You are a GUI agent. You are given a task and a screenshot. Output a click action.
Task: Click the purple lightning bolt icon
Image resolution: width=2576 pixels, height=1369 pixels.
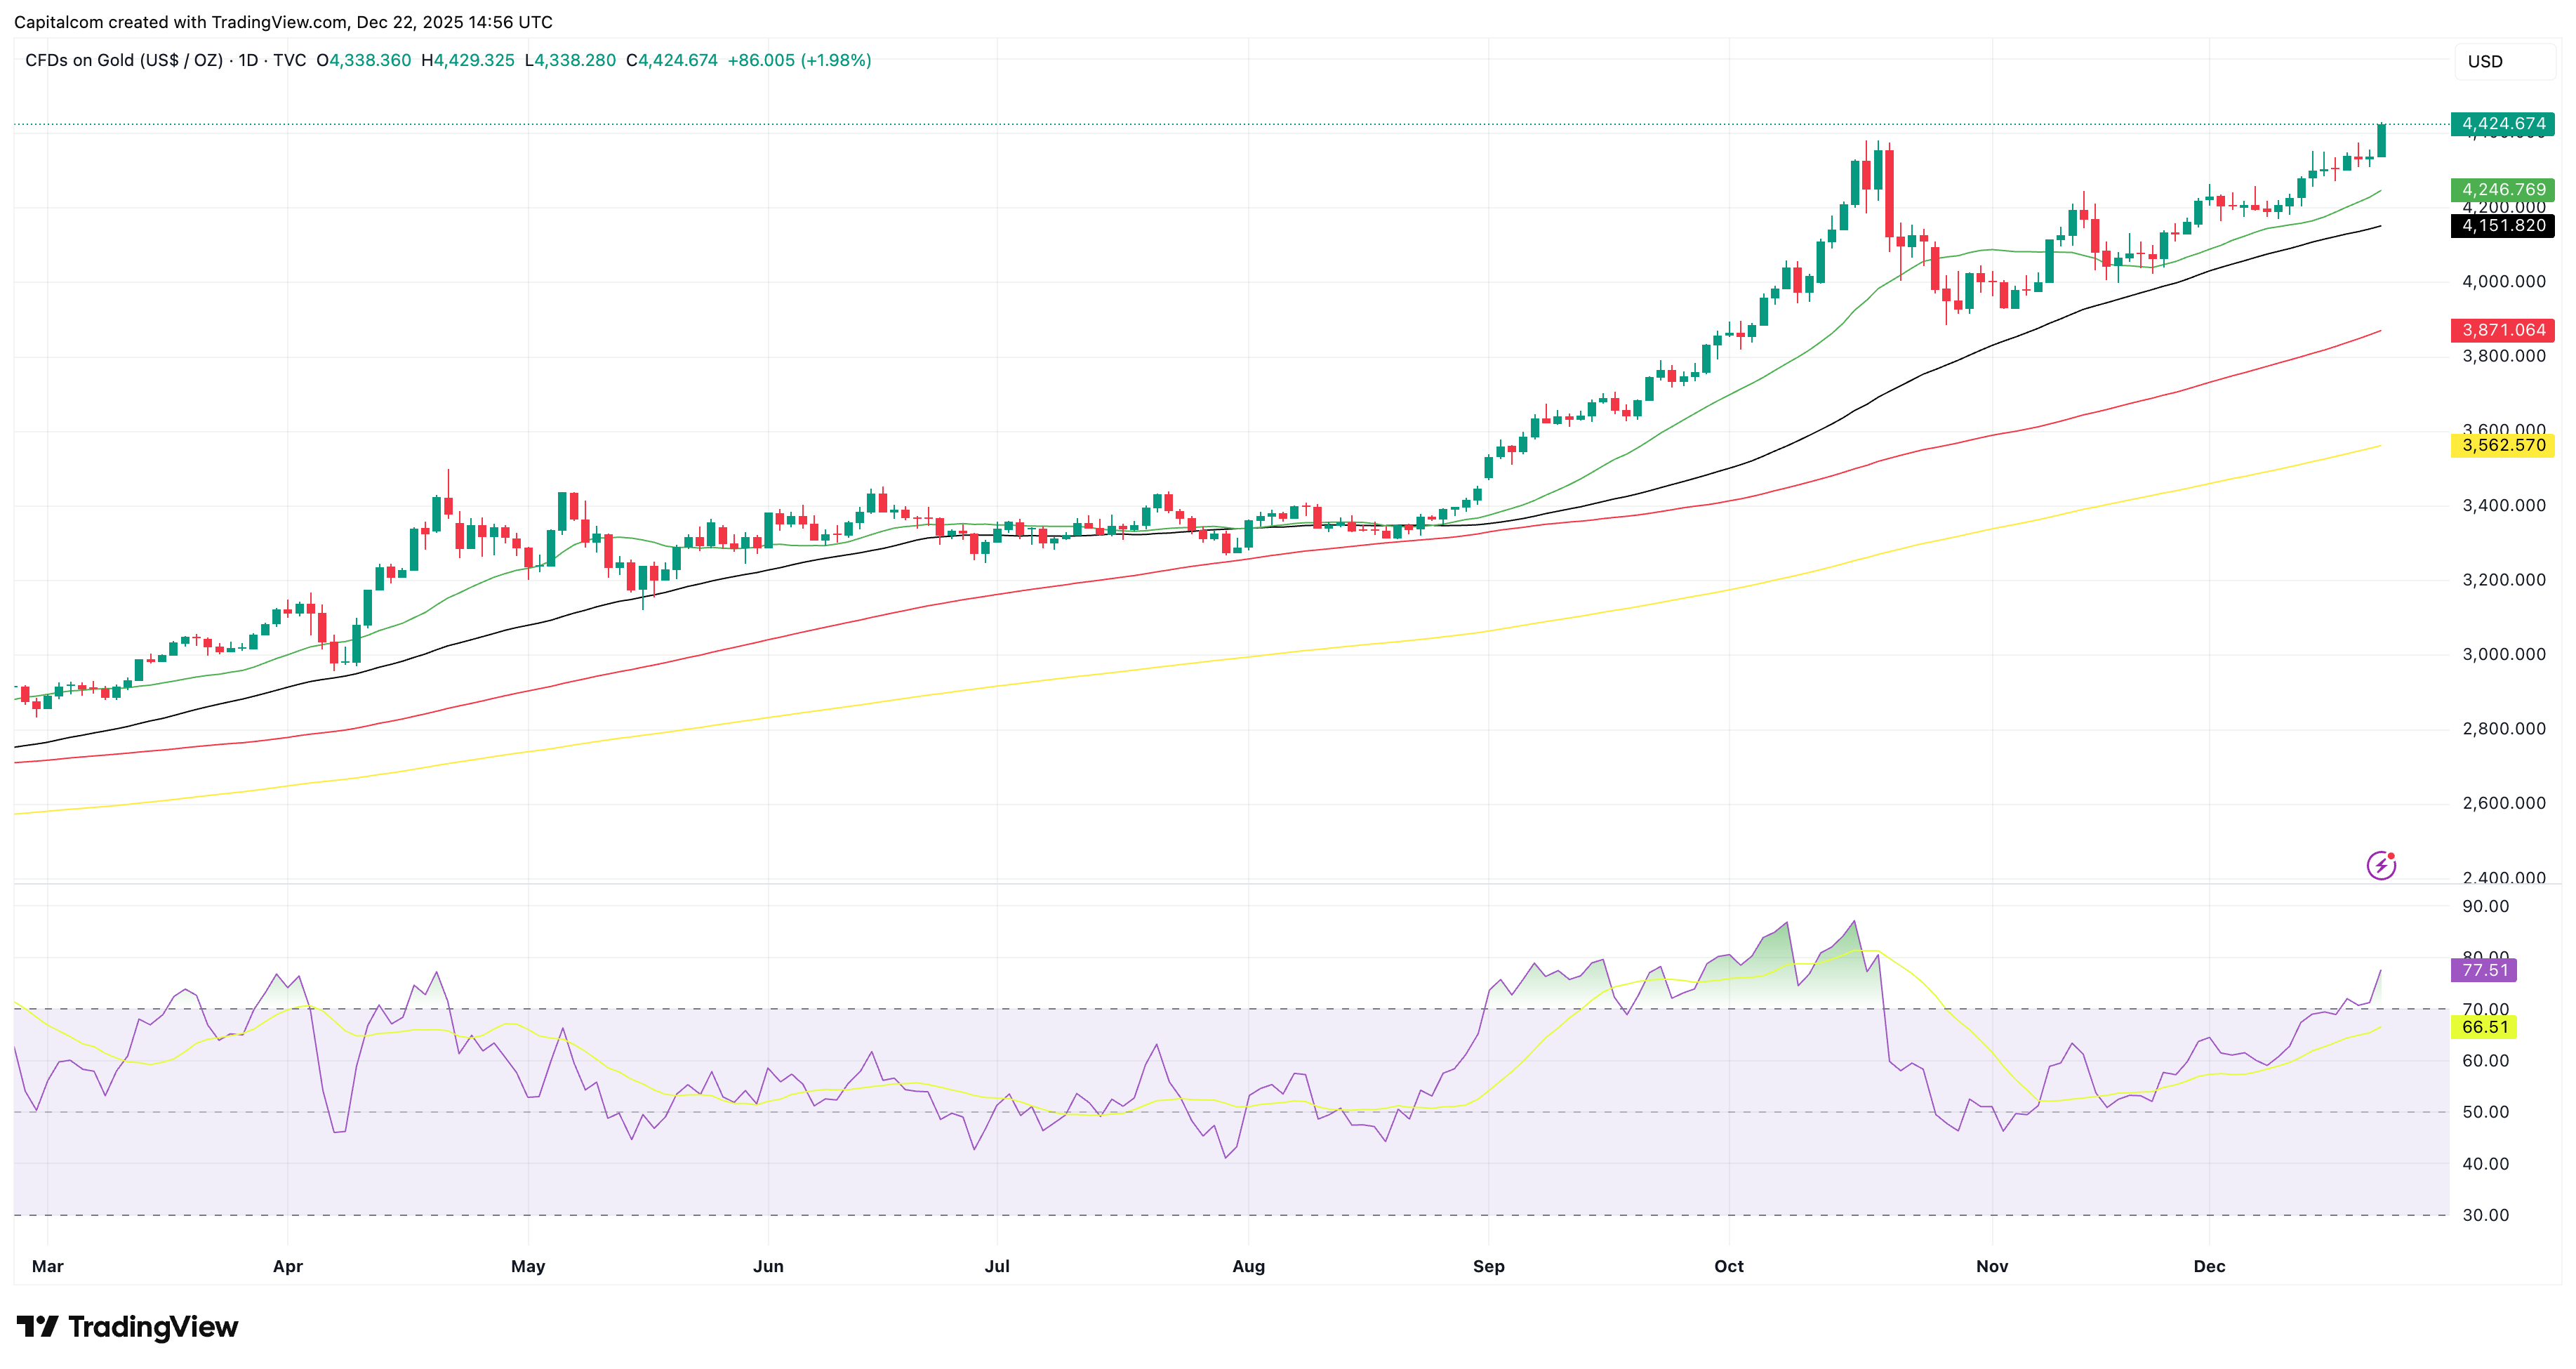pyautogui.click(x=2380, y=865)
